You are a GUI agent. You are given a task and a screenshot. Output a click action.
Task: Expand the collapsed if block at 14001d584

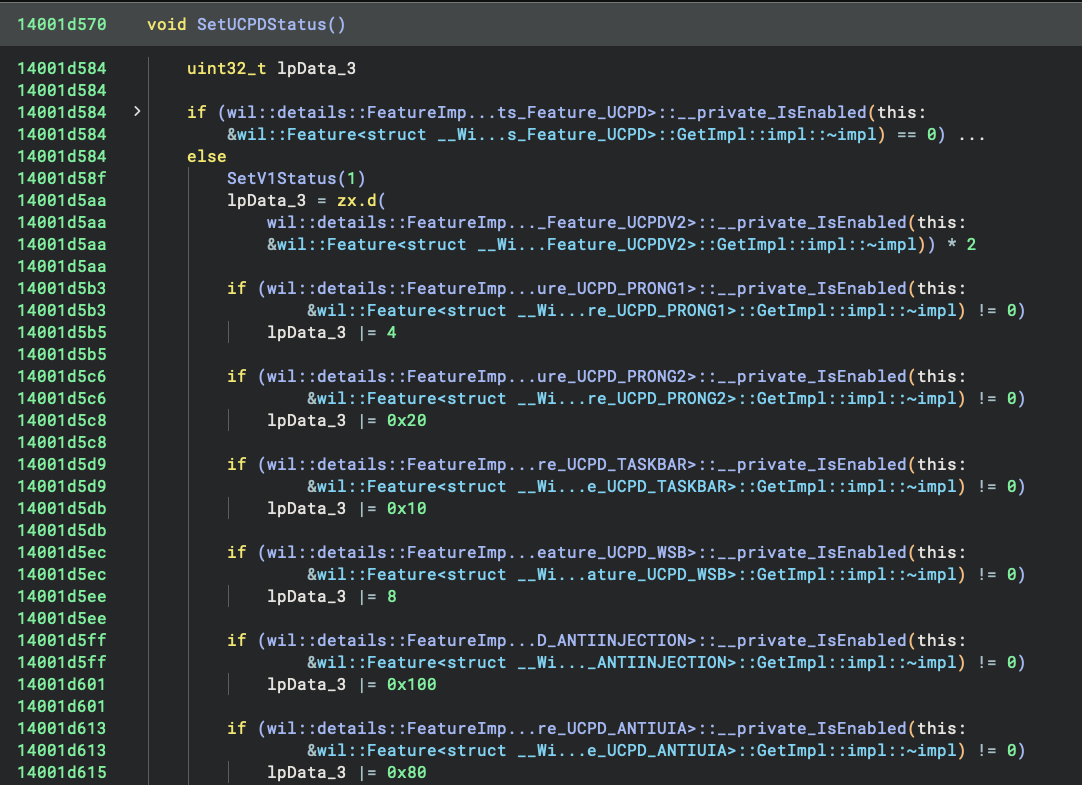(x=137, y=111)
